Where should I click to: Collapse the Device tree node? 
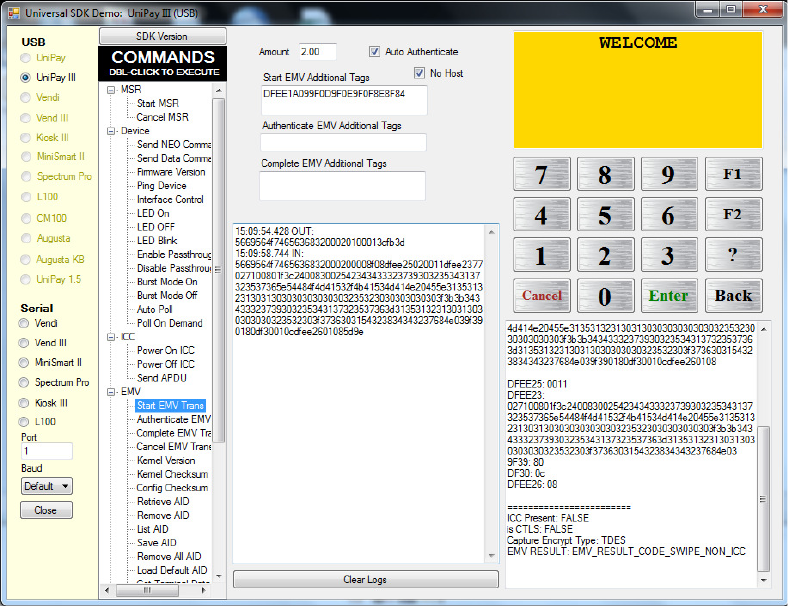pos(111,131)
